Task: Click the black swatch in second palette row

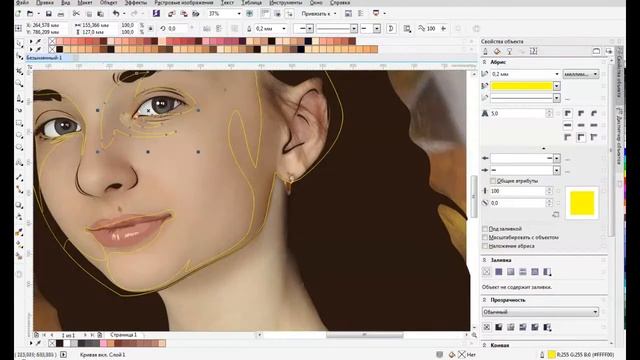Action: click(60, 49)
